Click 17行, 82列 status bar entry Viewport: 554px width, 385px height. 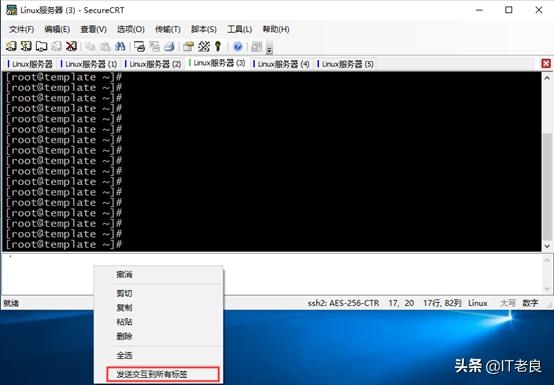[442, 303]
